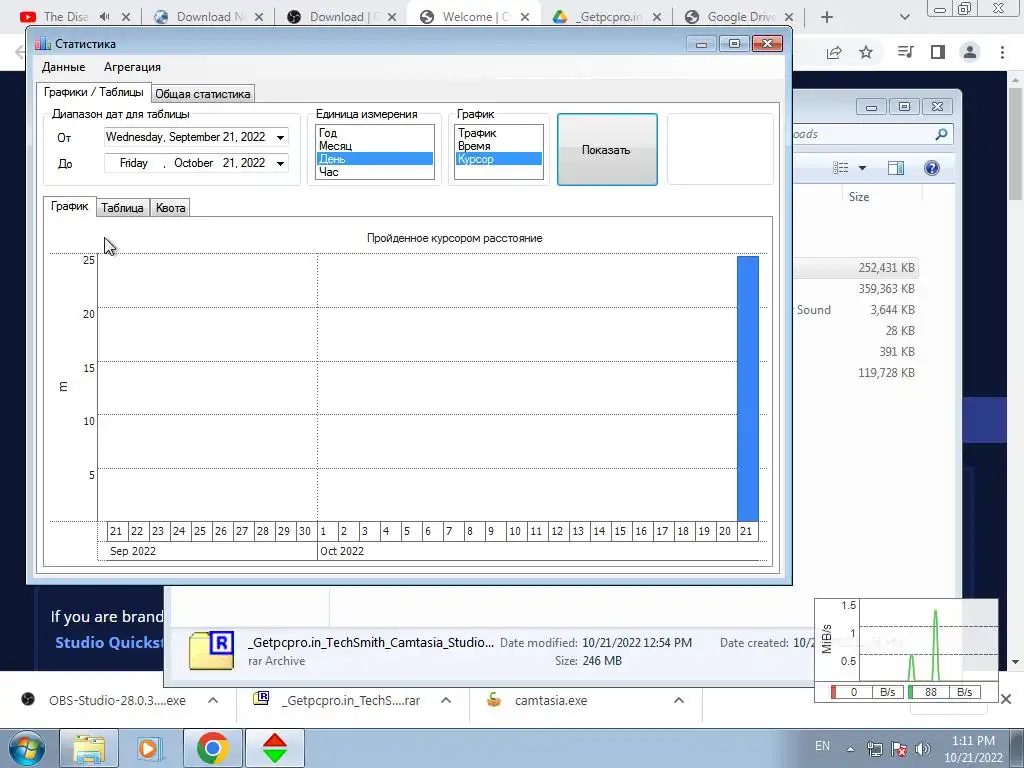
Task: Select the График sub-tab
Action: [70, 206]
